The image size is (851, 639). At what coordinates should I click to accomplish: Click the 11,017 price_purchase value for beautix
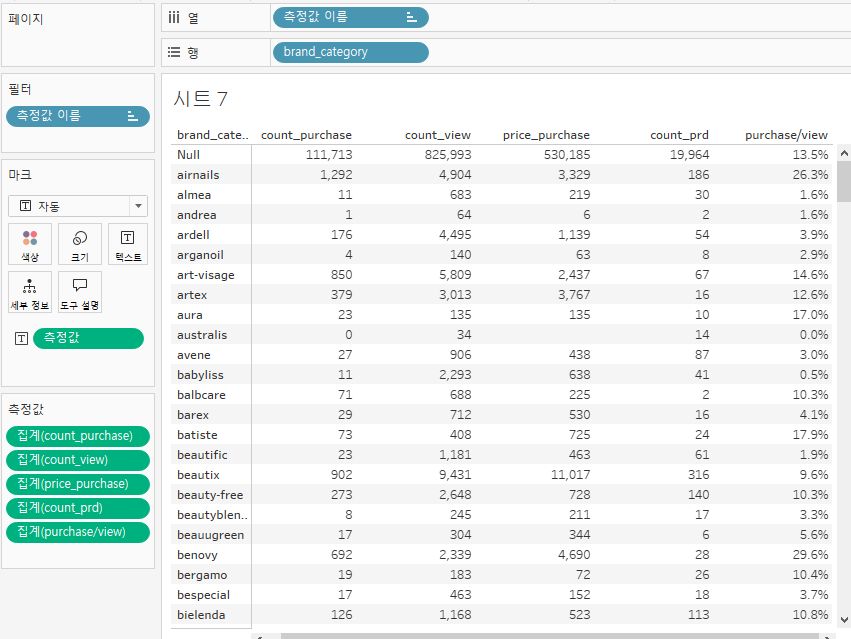point(570,475)
